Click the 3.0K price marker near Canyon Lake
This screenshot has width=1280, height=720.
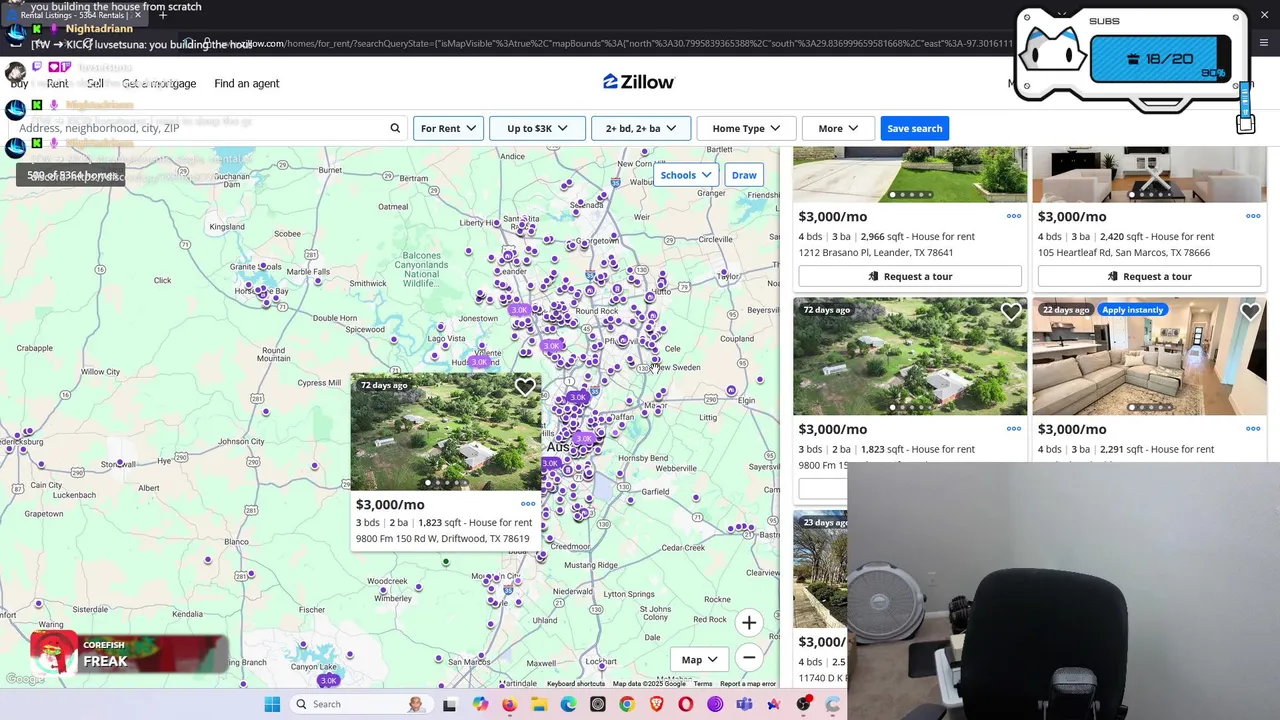328,681
